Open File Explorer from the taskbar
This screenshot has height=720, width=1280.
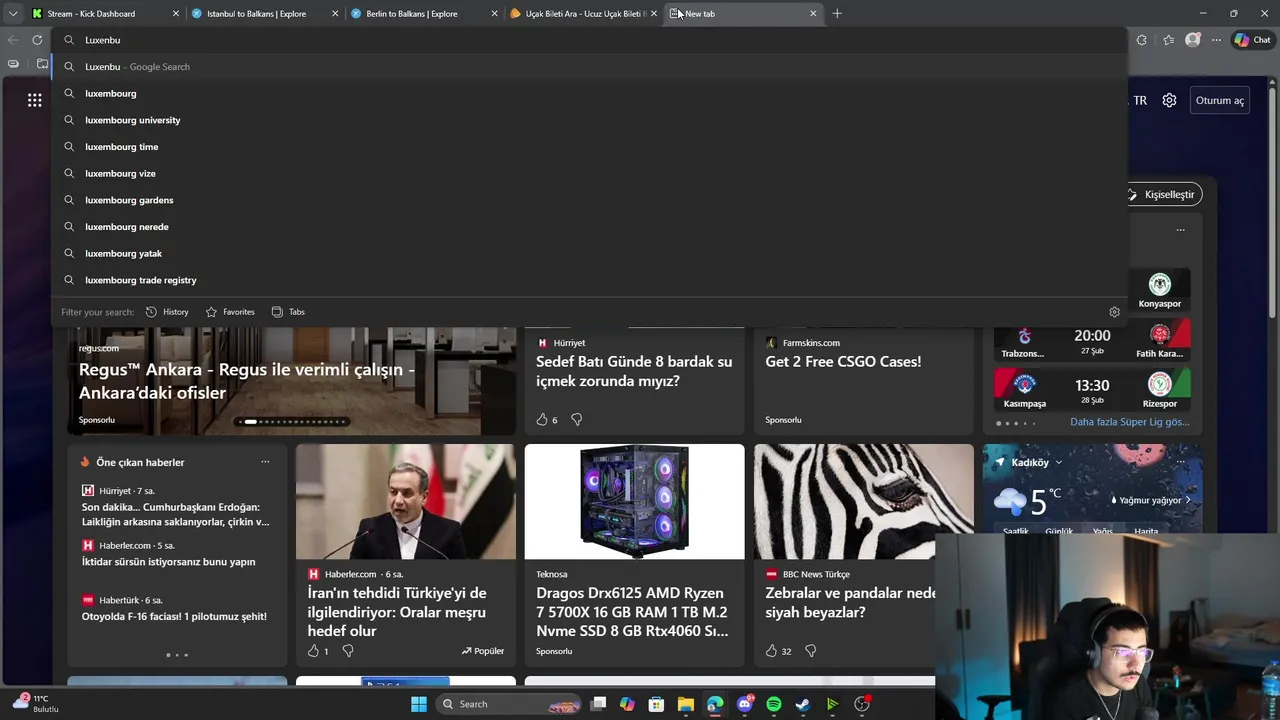(x=686, y=704)
